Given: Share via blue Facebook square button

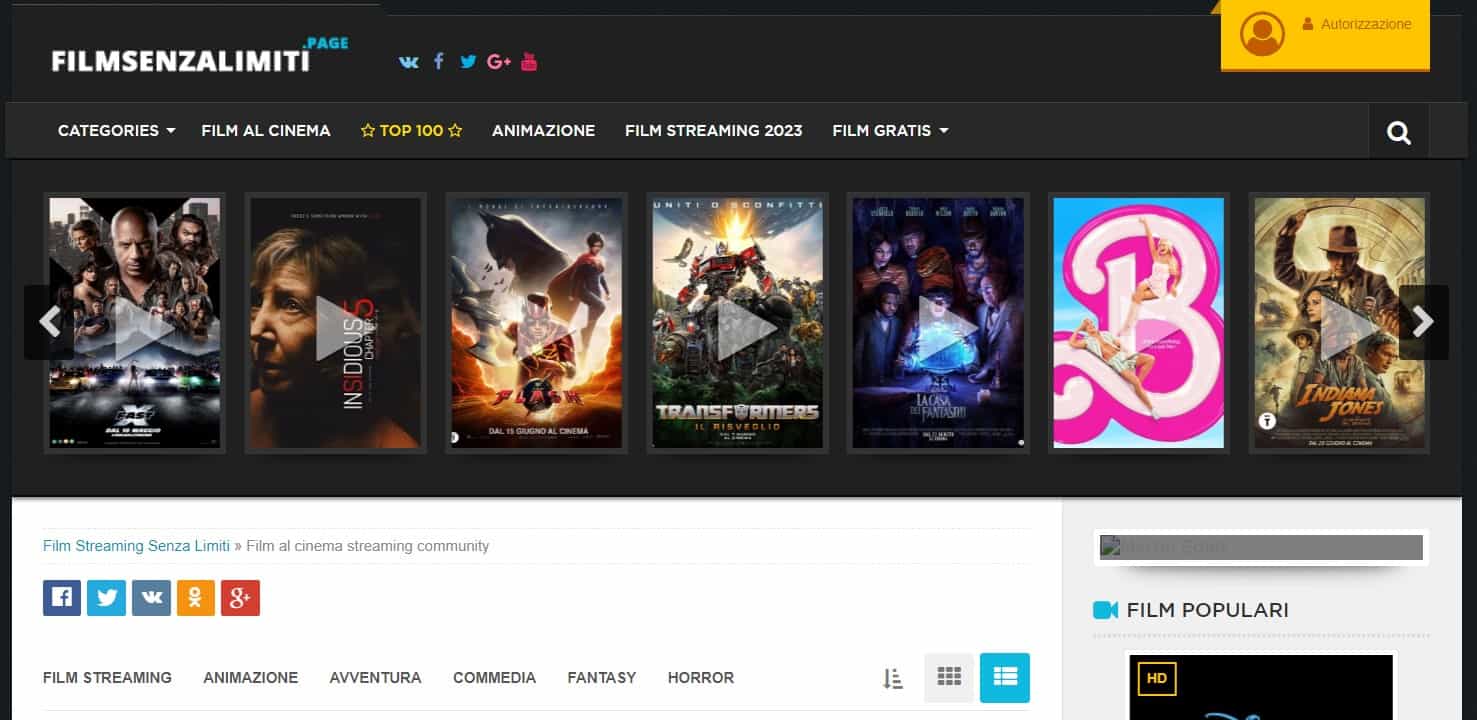Looking at the screenshot, I should click(62, 597).
